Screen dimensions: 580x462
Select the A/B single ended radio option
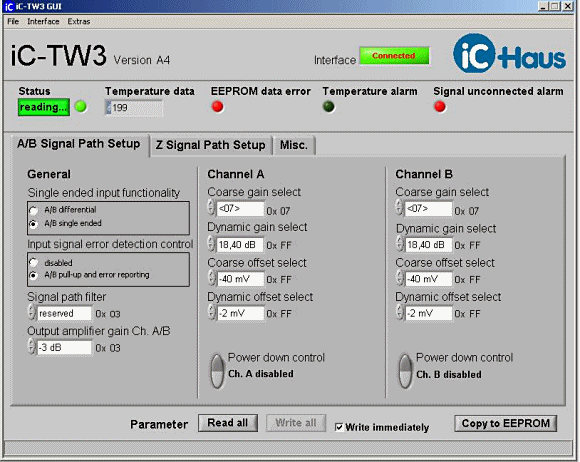tap(34, 224)
